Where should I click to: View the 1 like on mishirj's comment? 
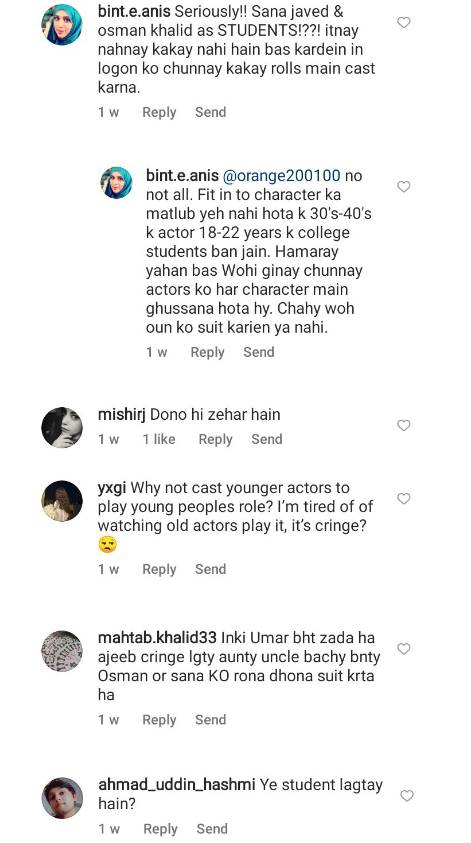coord(159,439)
